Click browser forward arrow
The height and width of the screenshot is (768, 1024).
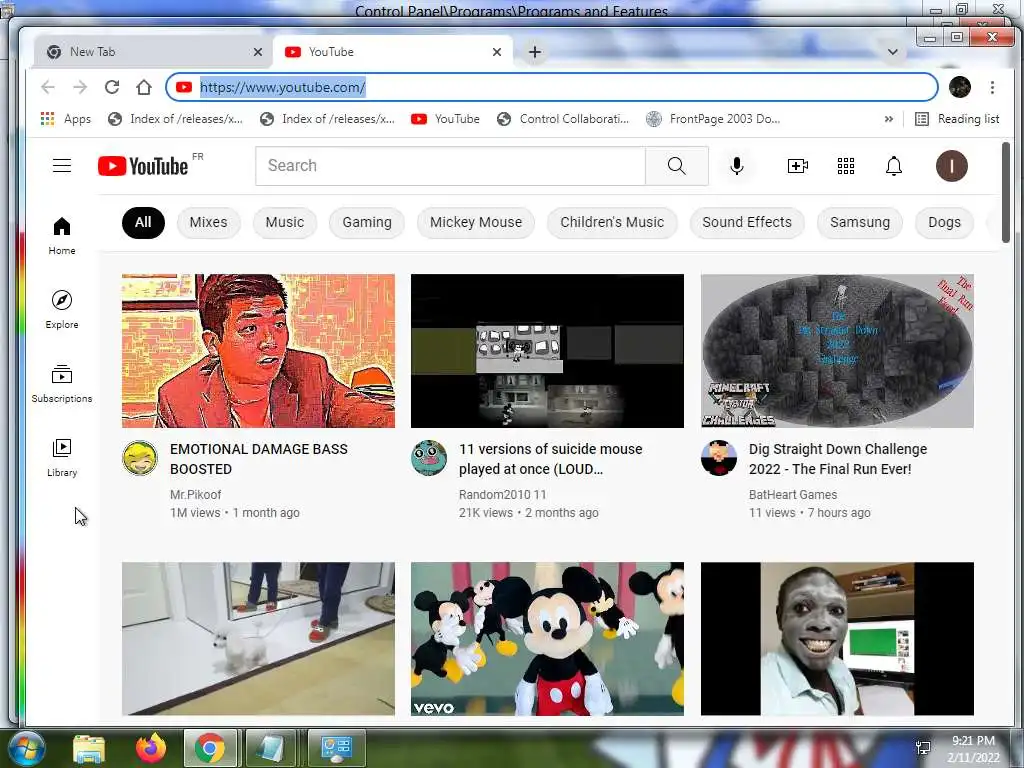(x=80, y=87)
